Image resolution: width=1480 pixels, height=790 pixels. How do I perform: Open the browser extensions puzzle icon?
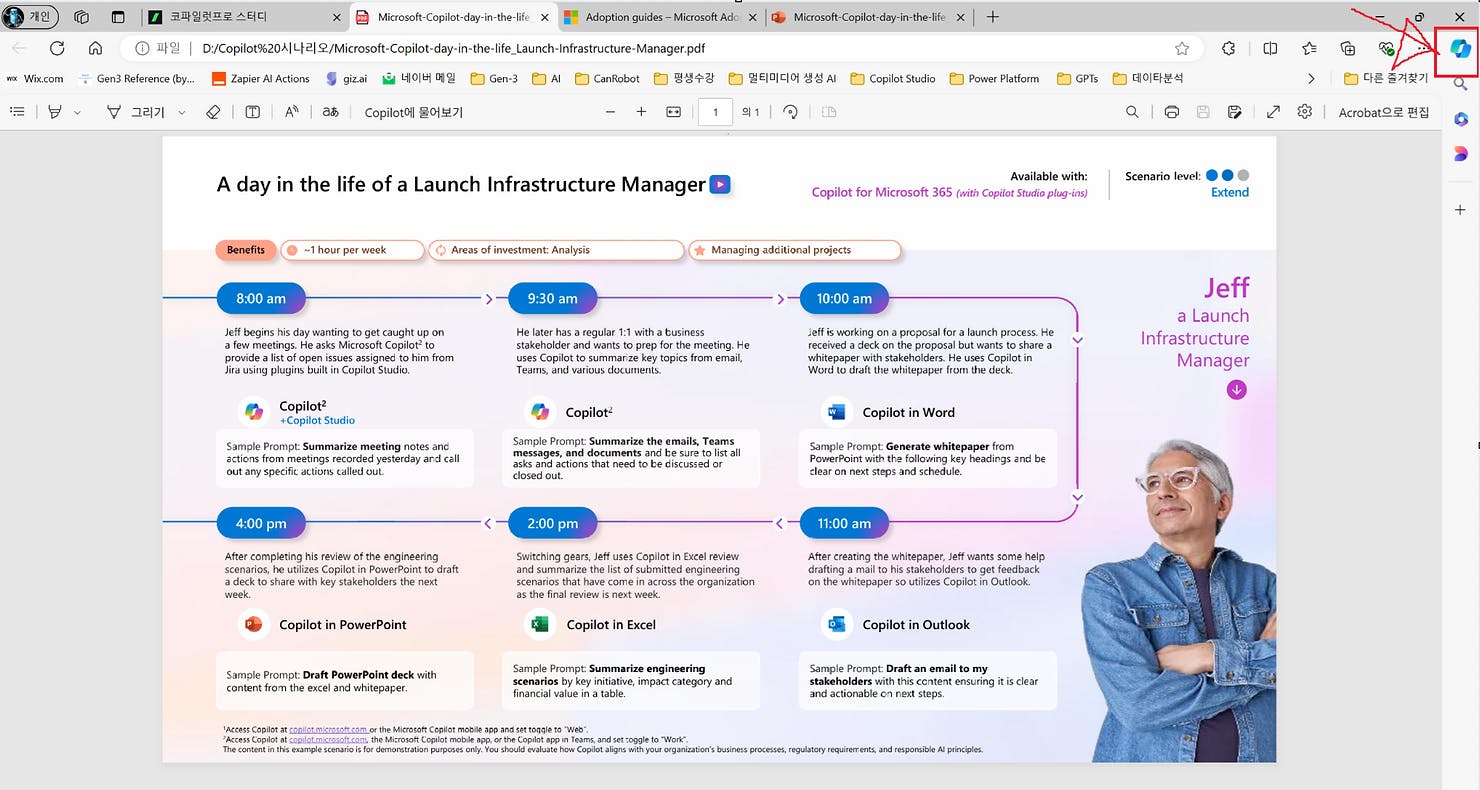tap(1229, 48)
